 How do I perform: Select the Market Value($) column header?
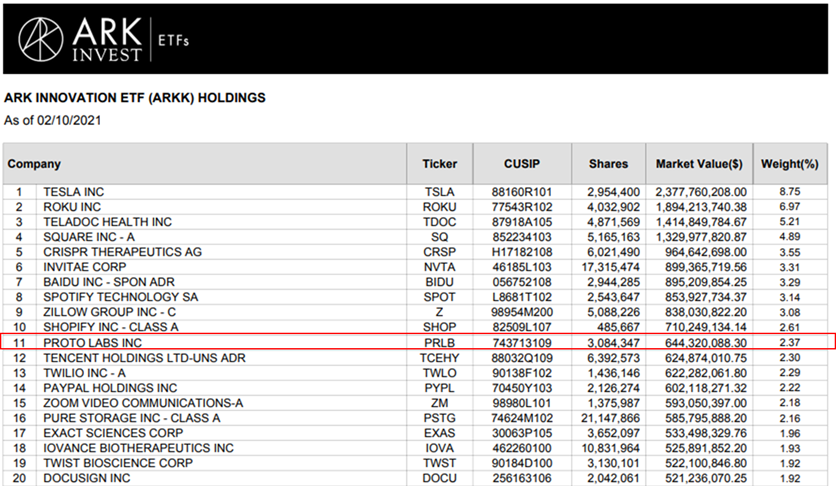[699, 164]
